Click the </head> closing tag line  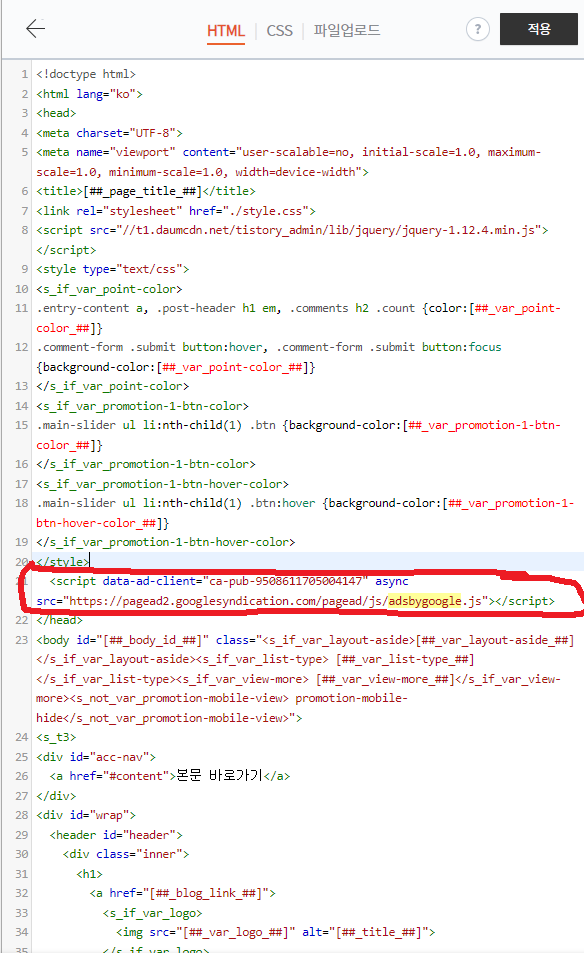point(59,620)
